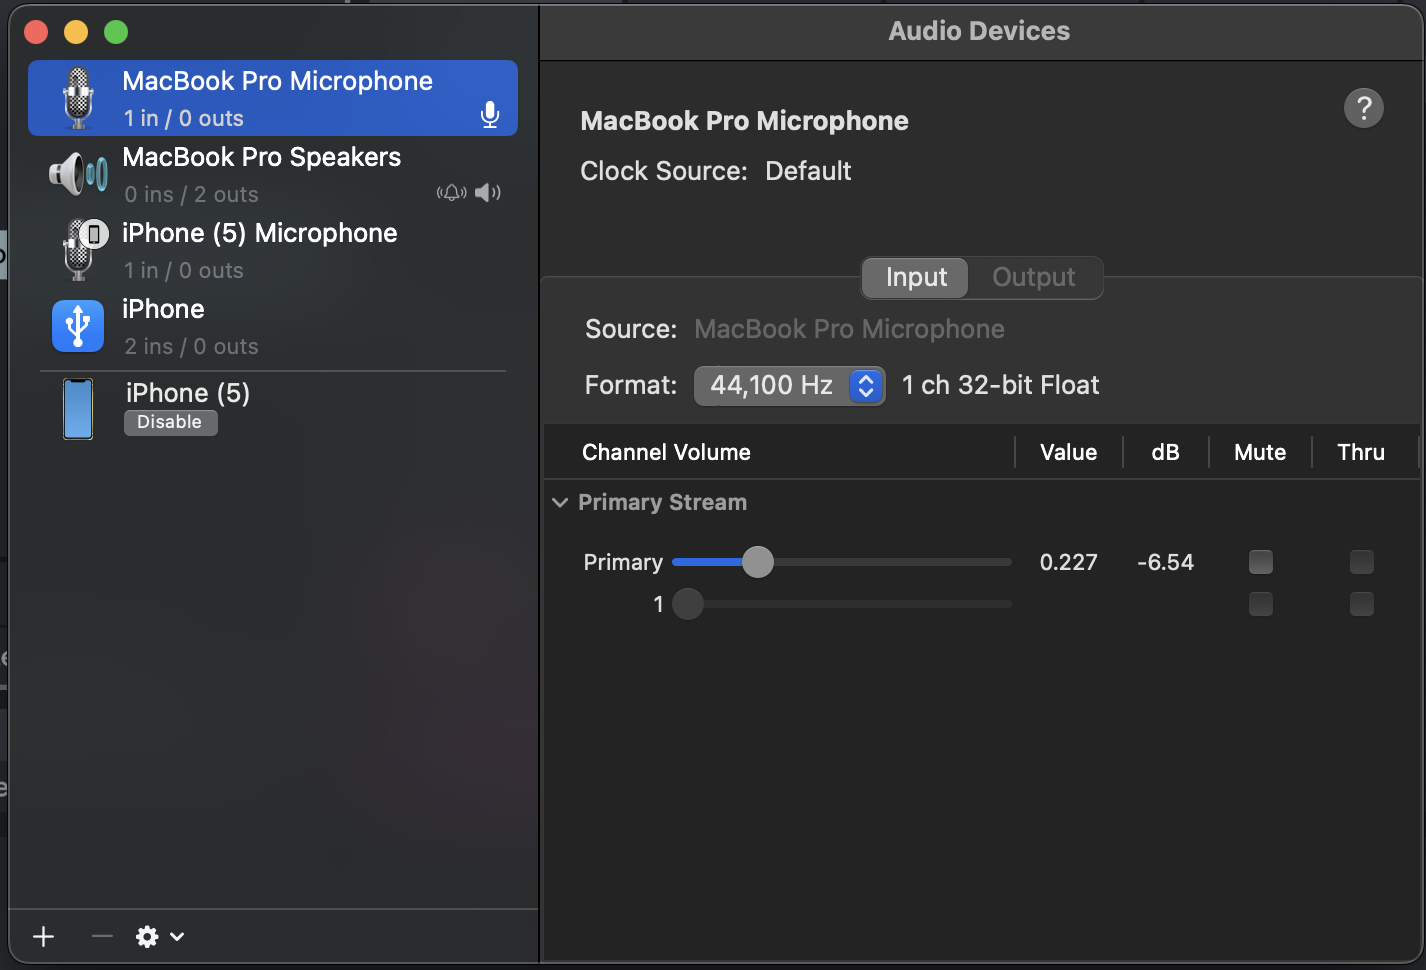This screenshot has height=970, width=1426.
Task: Select the MacBook Pro Microphone device icon
Action: [x=77, y=97]
